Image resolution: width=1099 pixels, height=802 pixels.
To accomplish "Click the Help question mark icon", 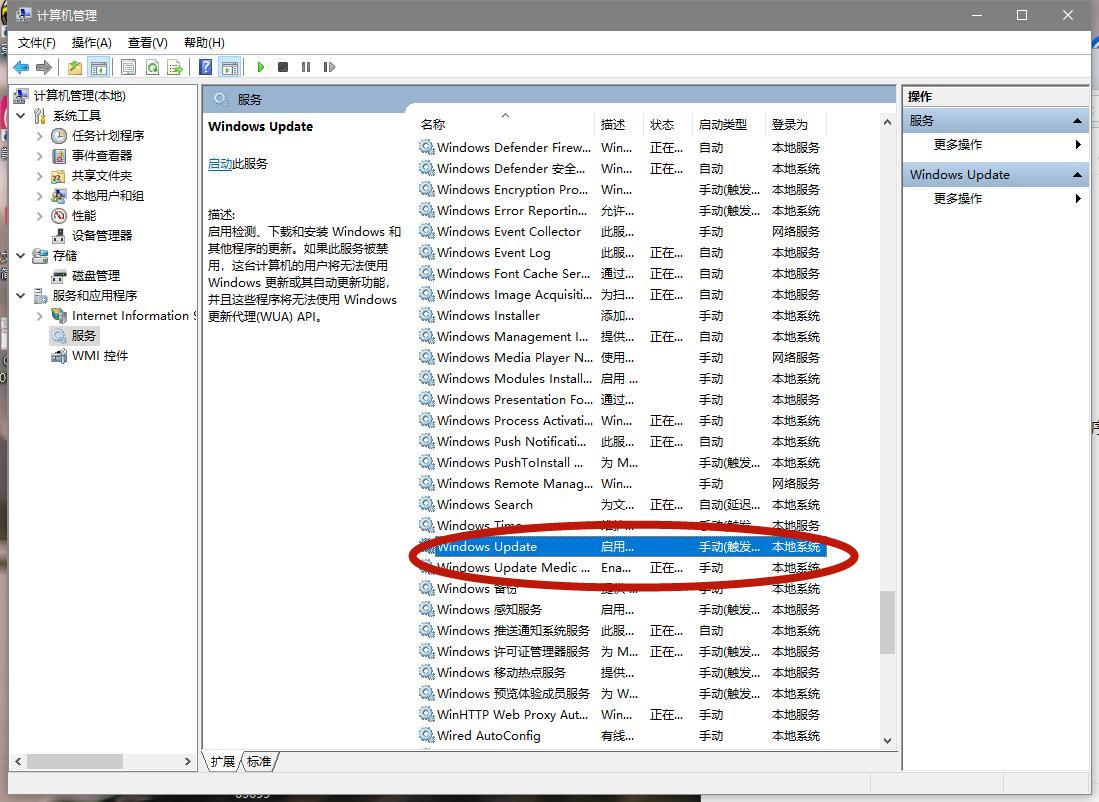I will point(205,67).
